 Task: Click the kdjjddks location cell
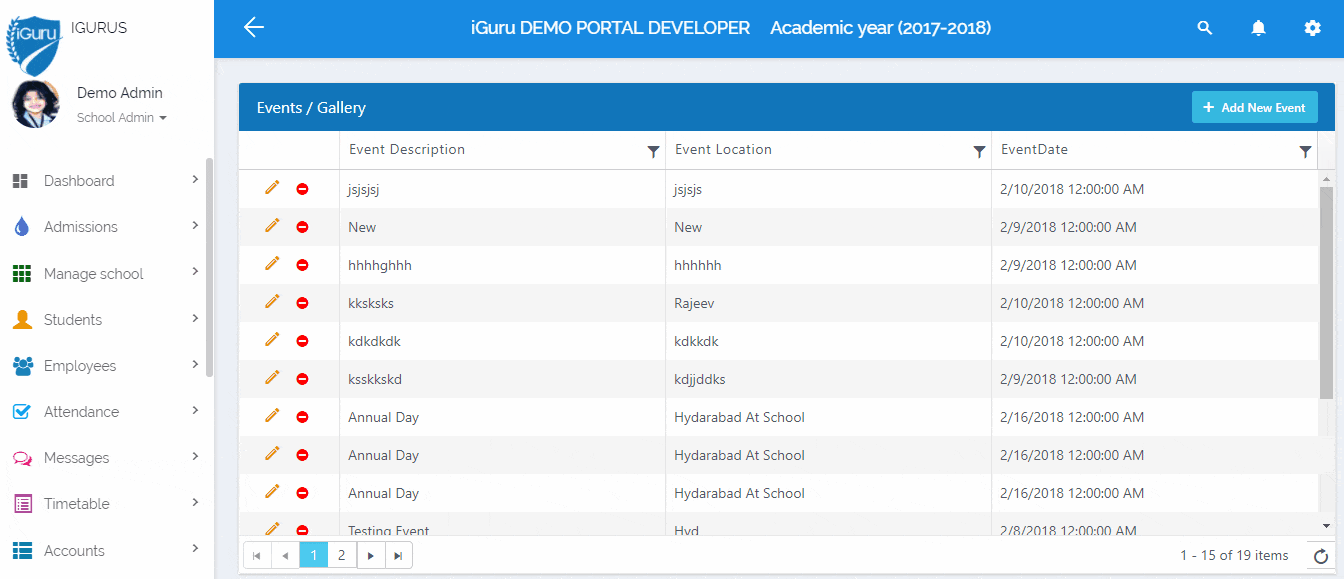[828, 379]
